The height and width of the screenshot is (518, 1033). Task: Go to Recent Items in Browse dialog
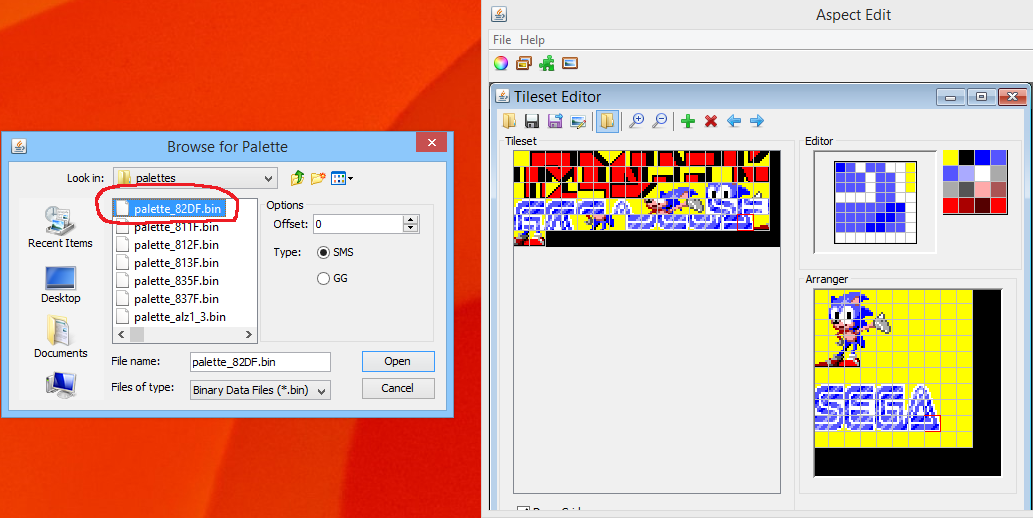pos(60,227)
